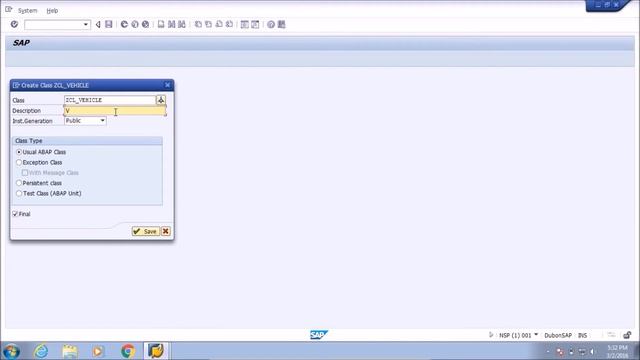Click the status bar triangle expander icon

tap(491, 335)
